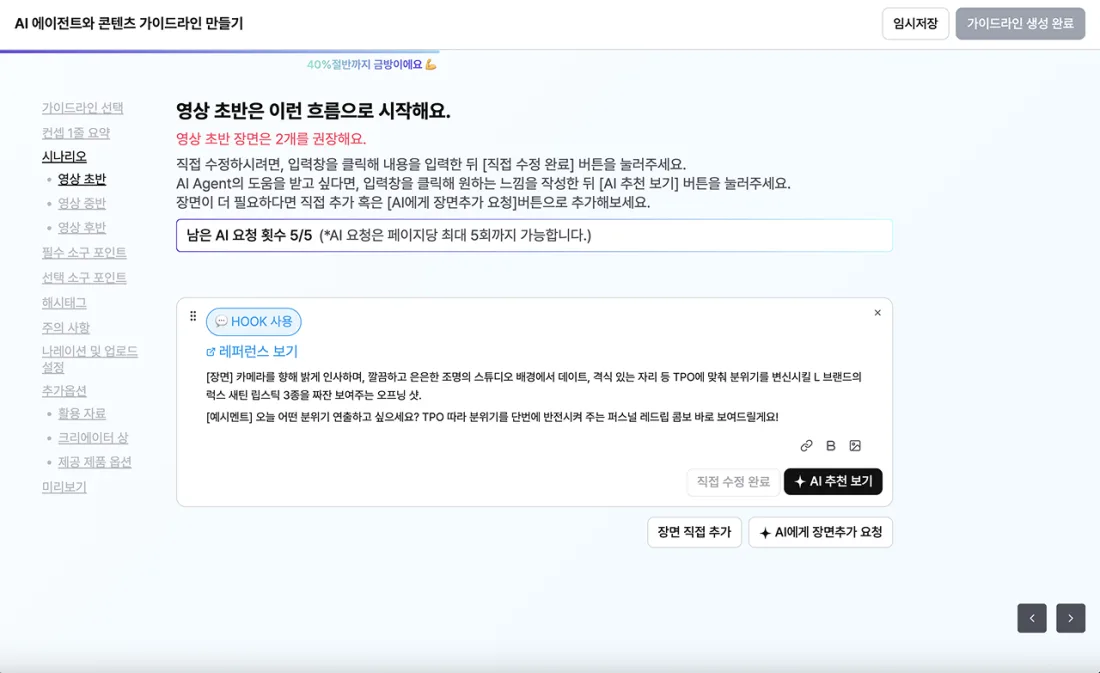Click the AI에게 장면추가 요청 button
This screenshot has height=673, width=1100.
(x=820, y=532)
